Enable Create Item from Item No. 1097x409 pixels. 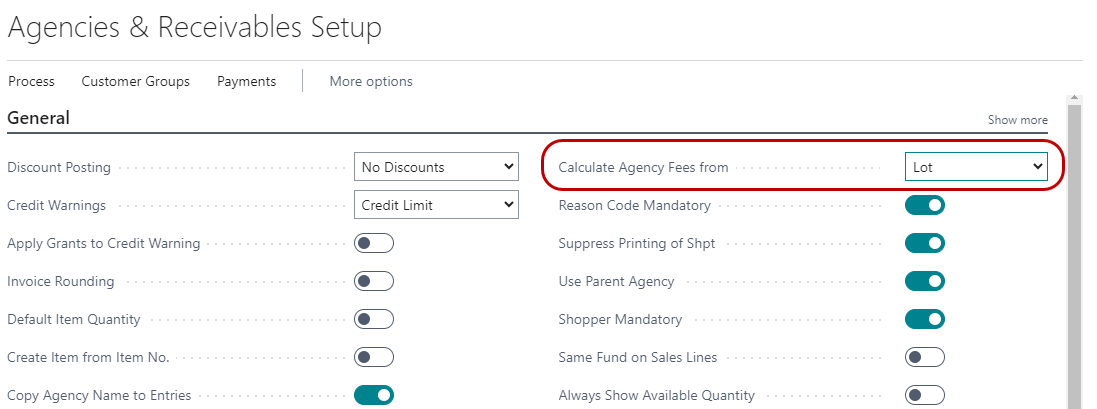point(374,357)
